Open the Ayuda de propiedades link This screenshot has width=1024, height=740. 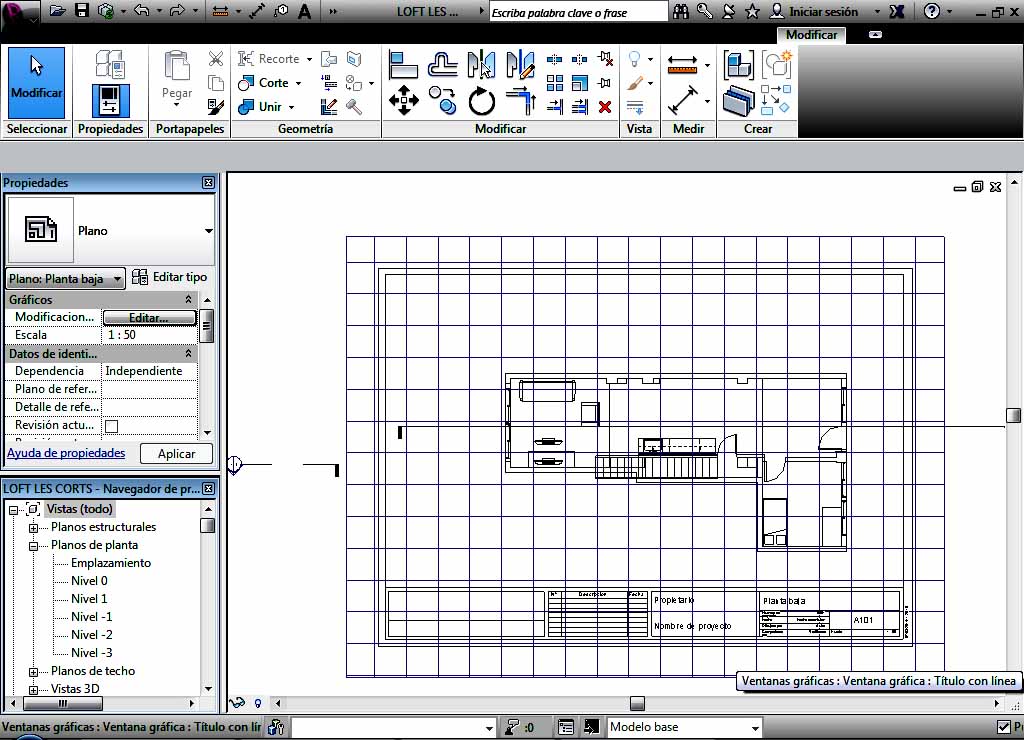[66, 453]
